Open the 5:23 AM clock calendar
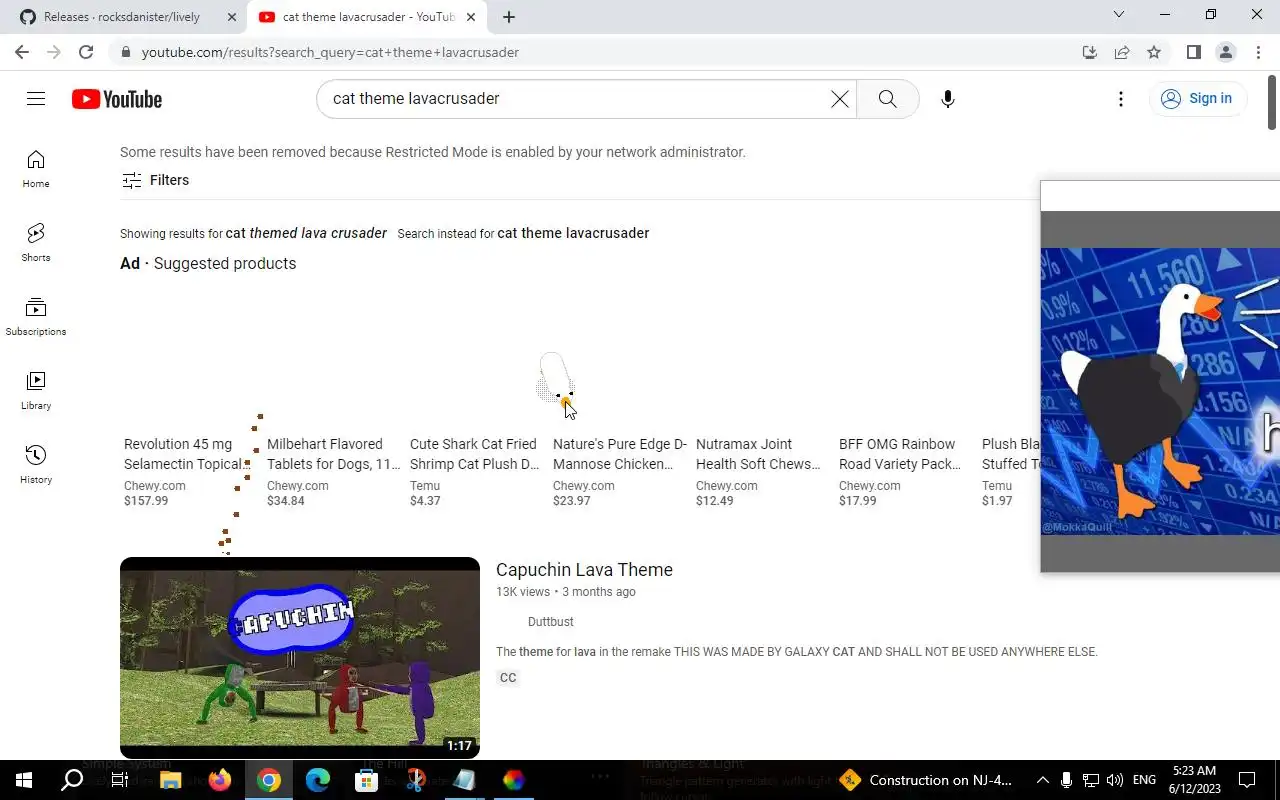This screenshot has height=800, width=1280. 1193,780
